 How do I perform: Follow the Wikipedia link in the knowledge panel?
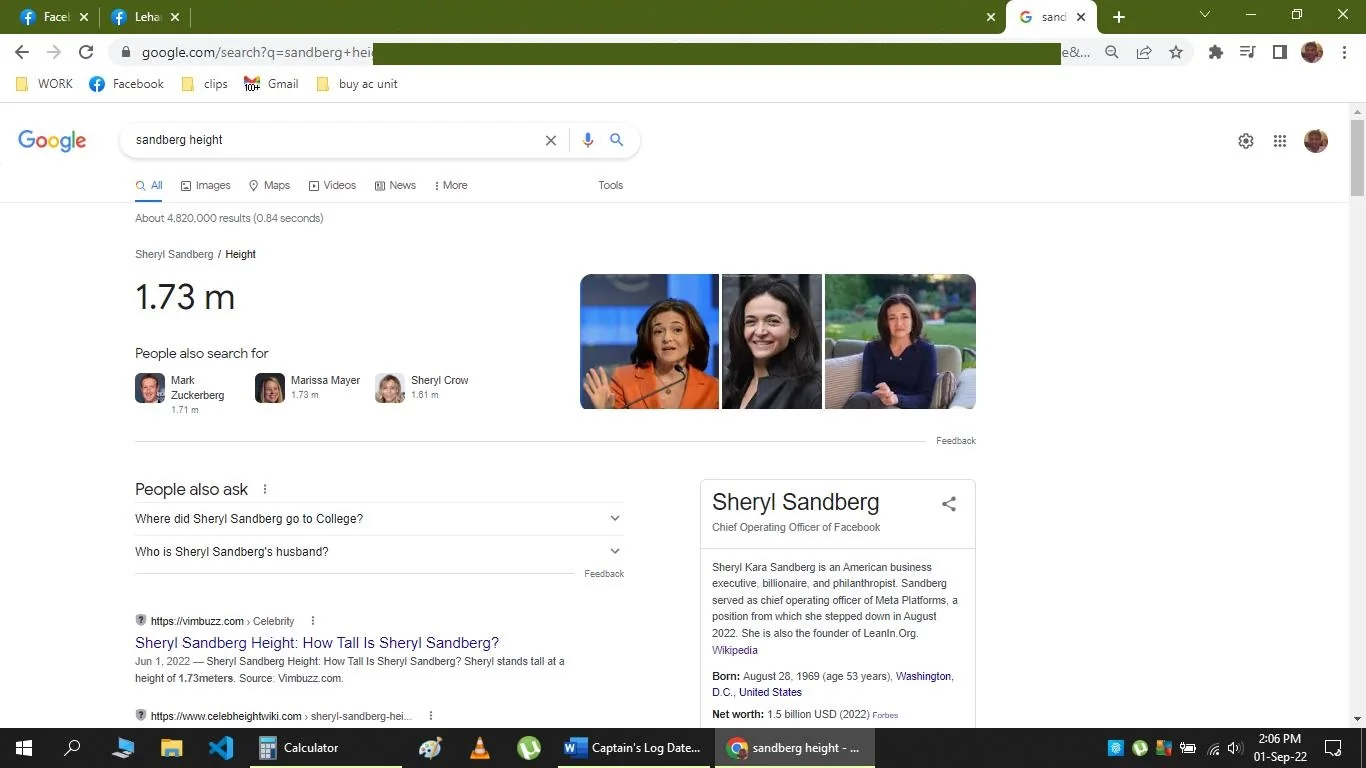[x=735, y=650]
